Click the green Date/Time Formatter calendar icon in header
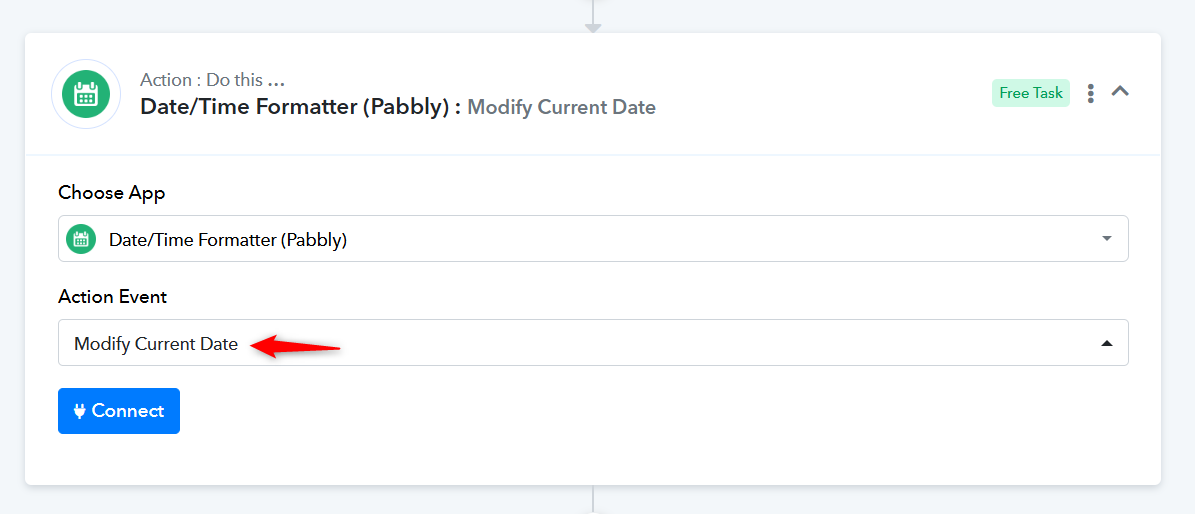The height and width of the screenshot is (514, 1195). coord(85,94)
